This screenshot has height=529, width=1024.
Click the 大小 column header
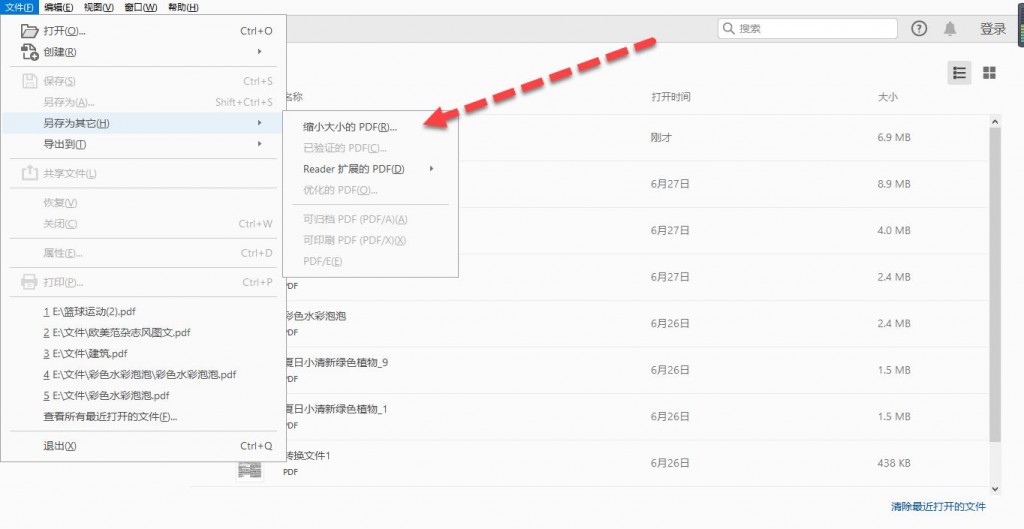point(887,97)
